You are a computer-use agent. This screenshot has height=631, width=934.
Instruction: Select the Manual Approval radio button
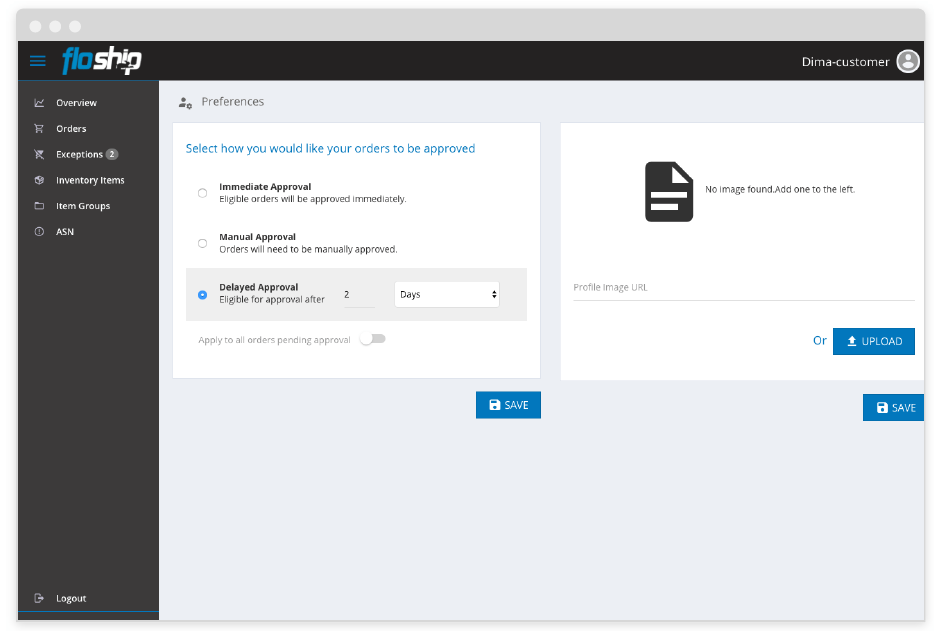[203, 243]
